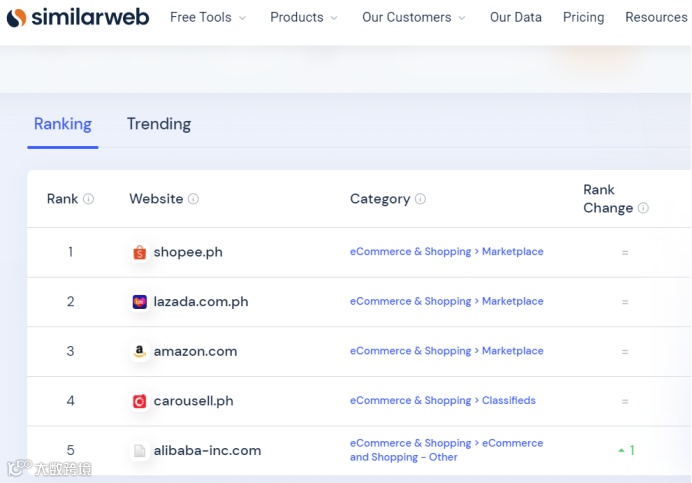Viewport: 692px width, 483px height.
Task: Click the Rank column info icon
Action: click(89, 199)
